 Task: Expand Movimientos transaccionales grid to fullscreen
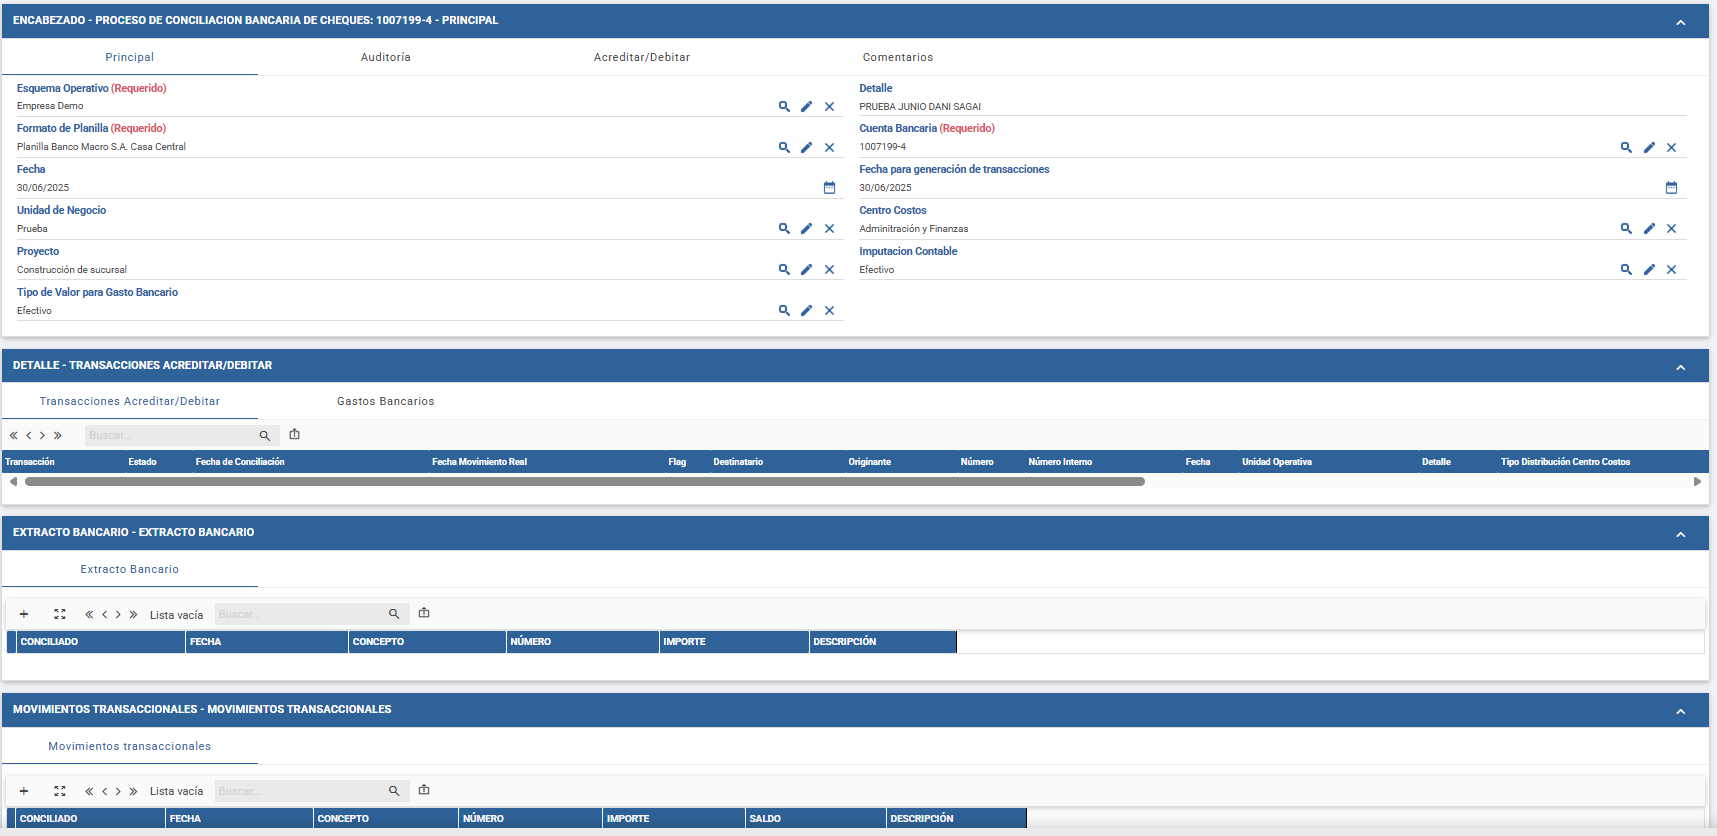60,791
